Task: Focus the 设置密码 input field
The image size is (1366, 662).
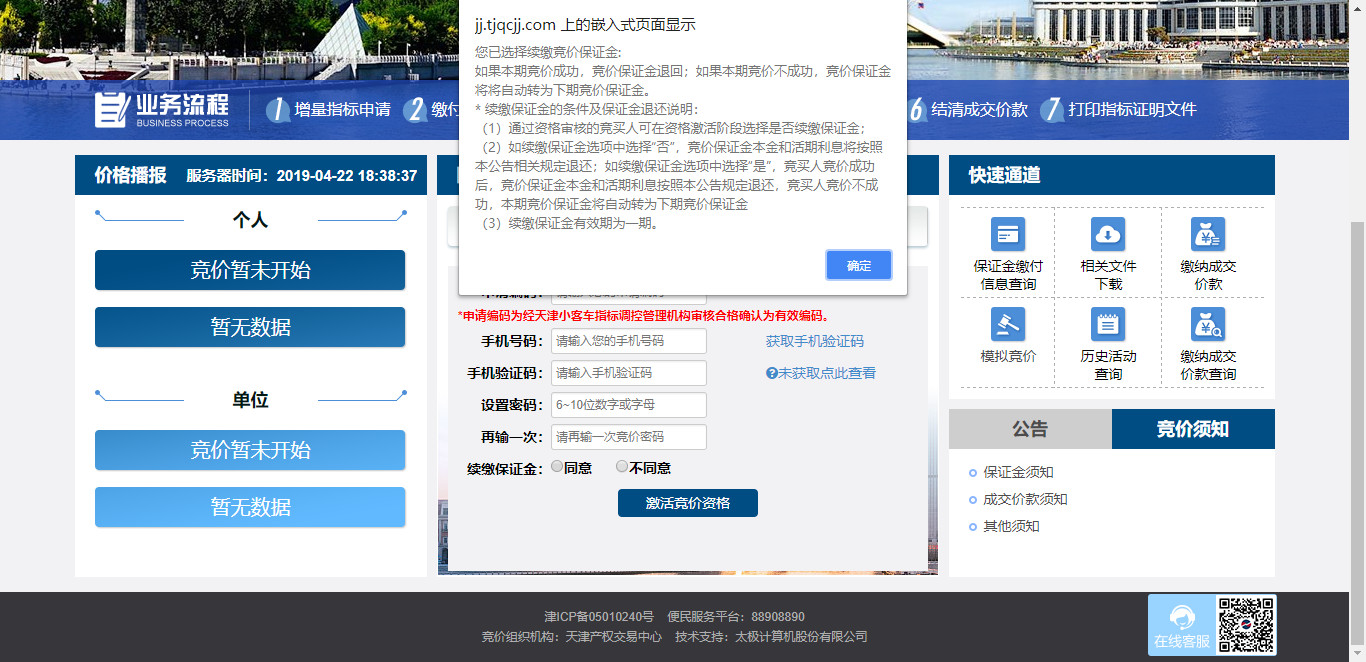Action: tap(628, 405)
